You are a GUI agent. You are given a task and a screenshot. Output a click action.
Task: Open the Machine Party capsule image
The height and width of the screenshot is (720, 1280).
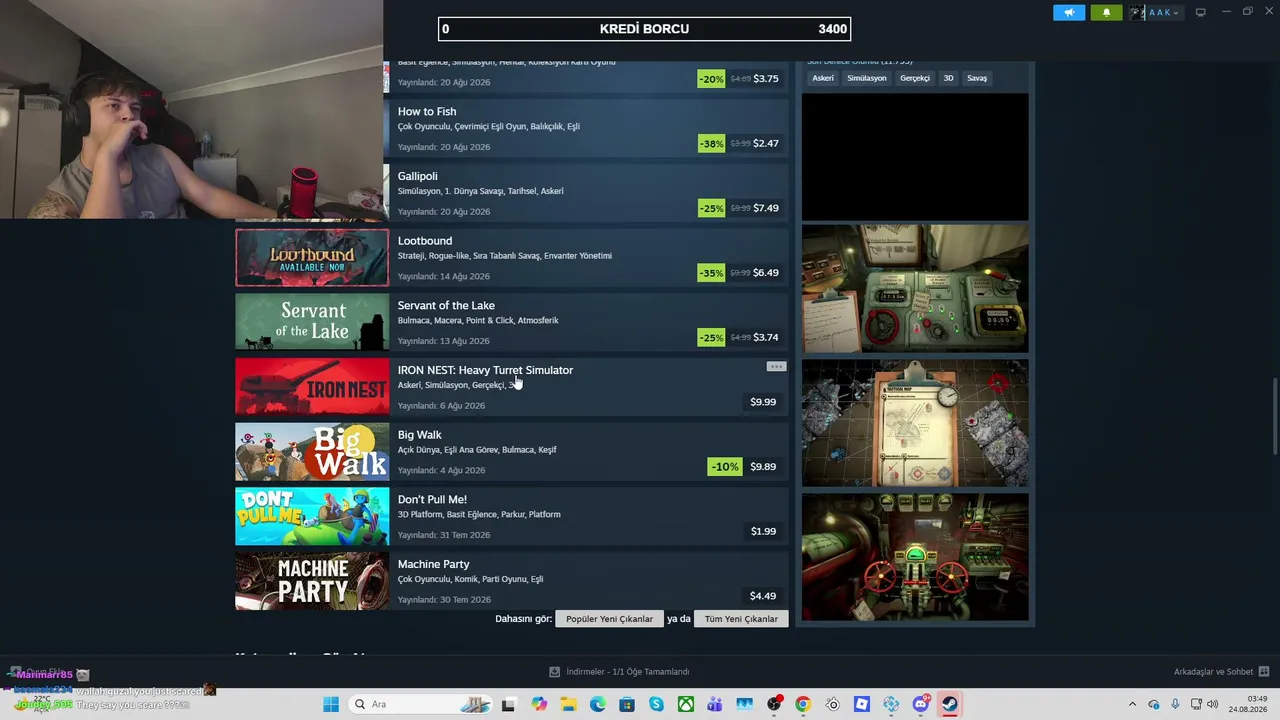tap(312, 581)
